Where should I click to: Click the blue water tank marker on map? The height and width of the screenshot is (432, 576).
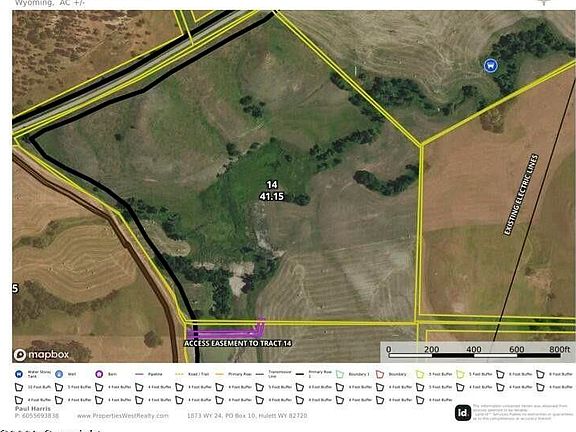[x=490, y=66]
